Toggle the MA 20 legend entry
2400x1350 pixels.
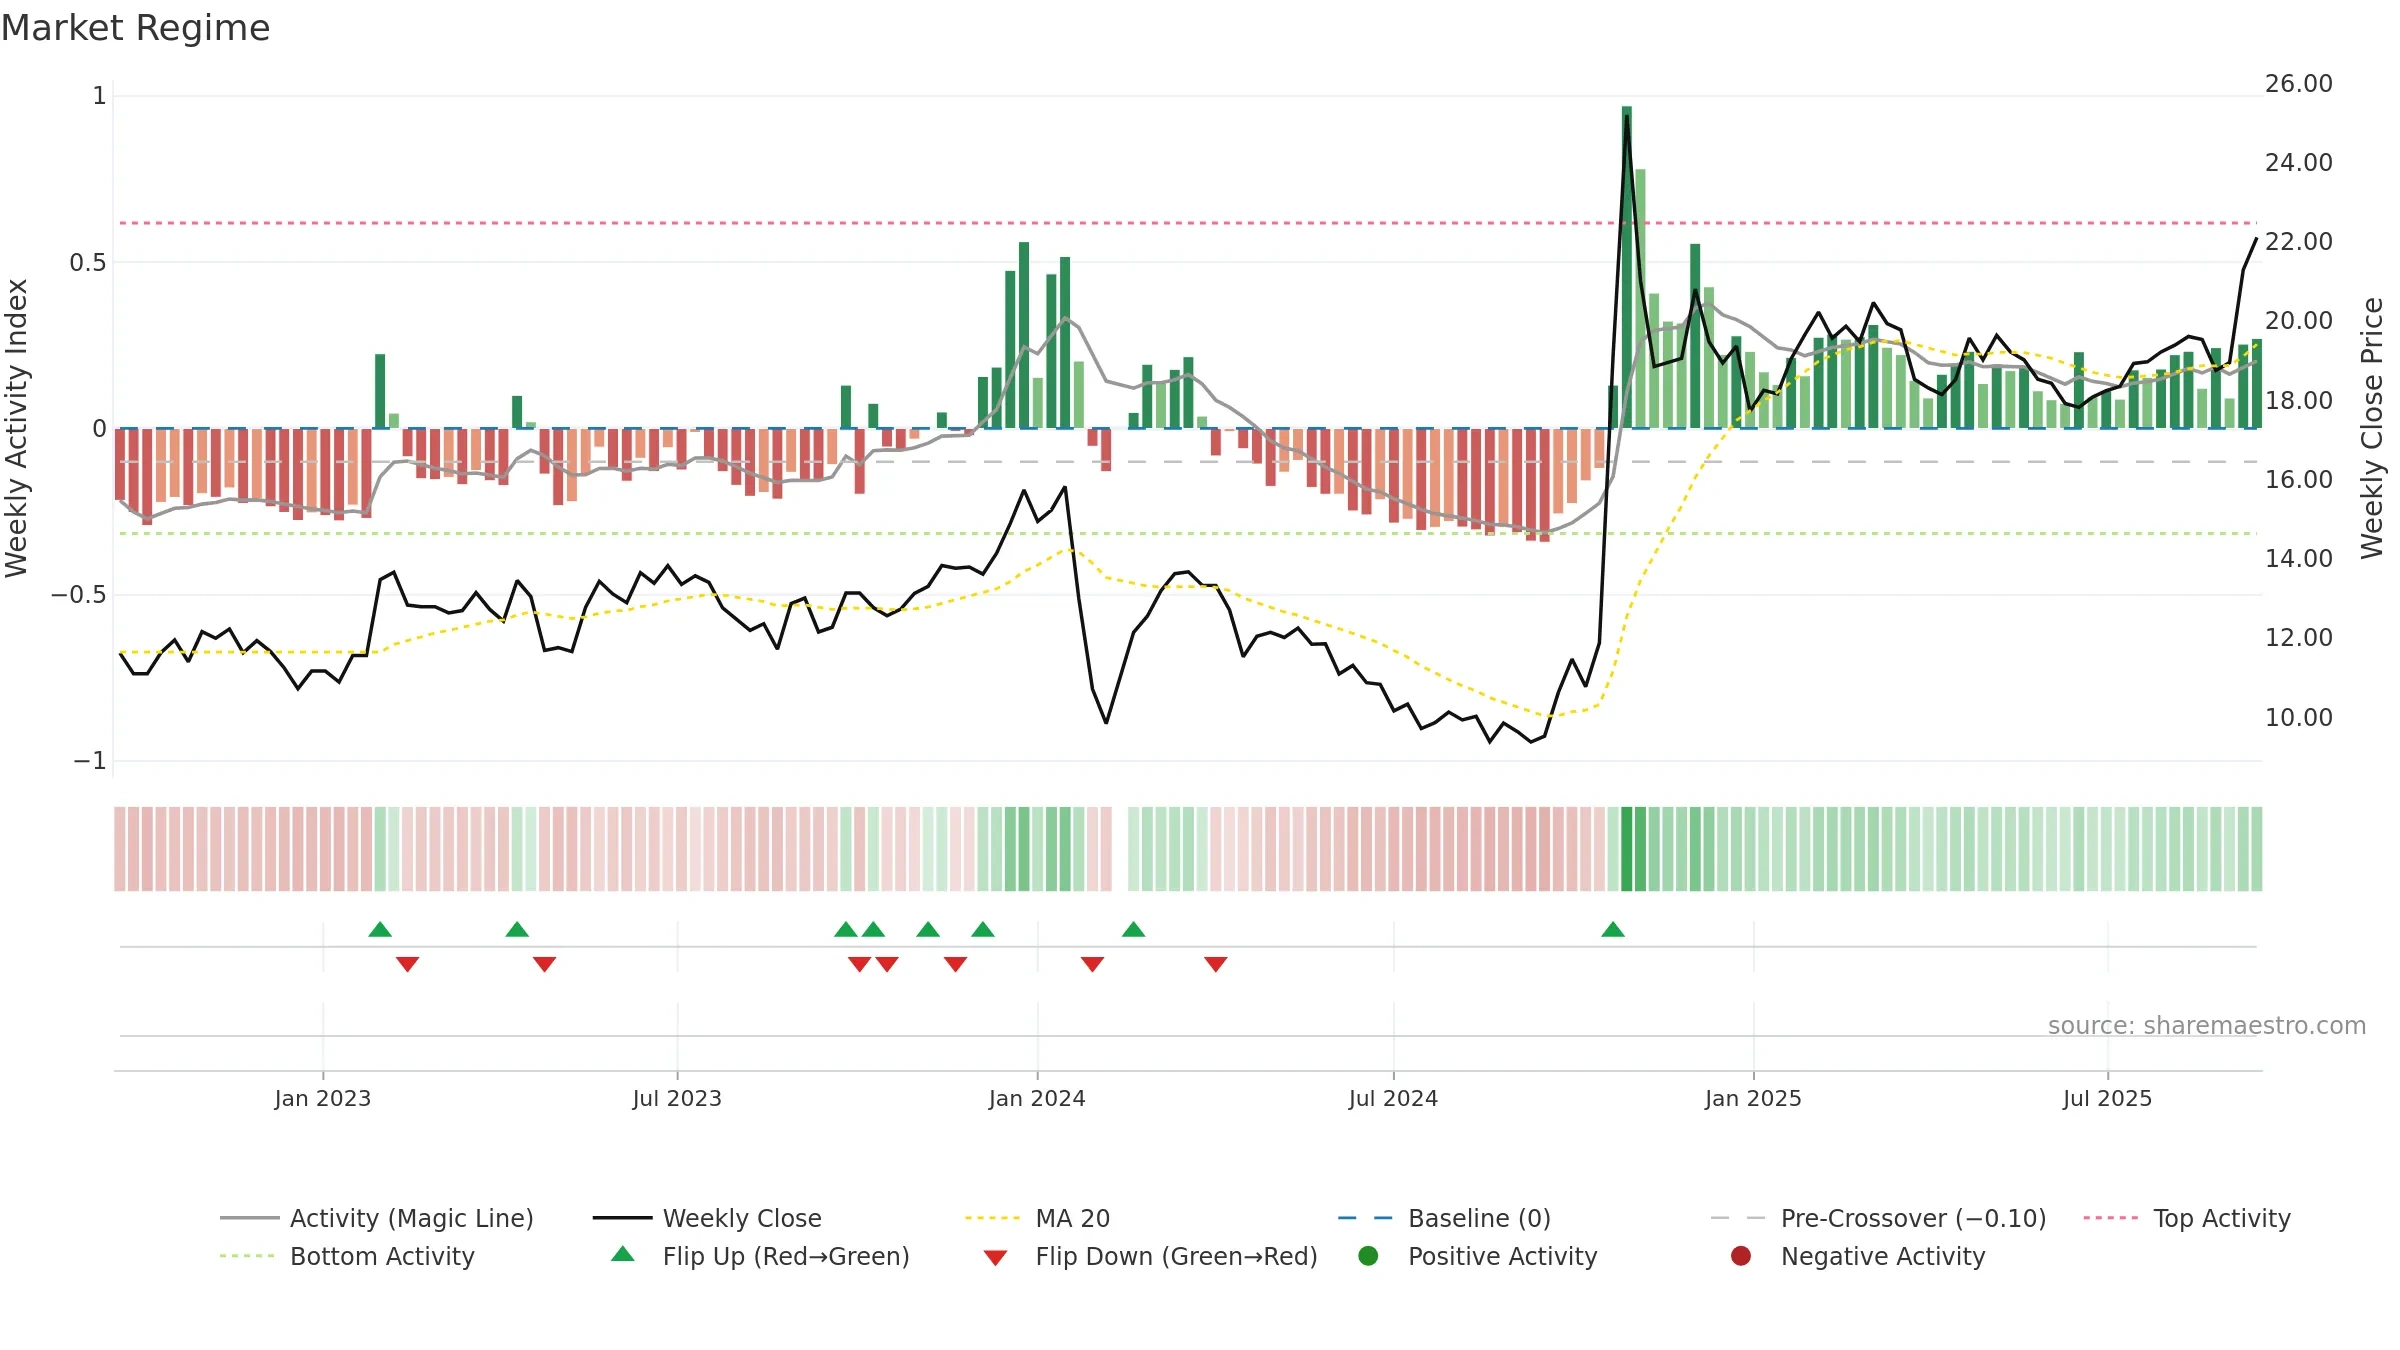[1038, 1218]
